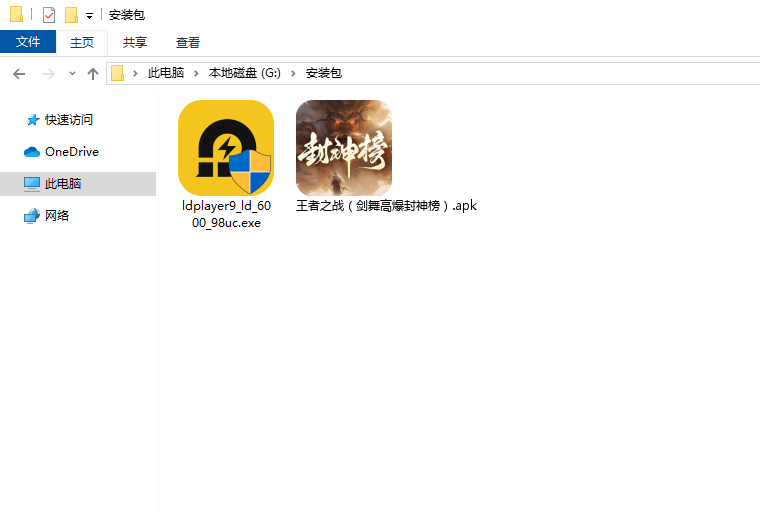Click the title bar folder icon

(16, 14)
